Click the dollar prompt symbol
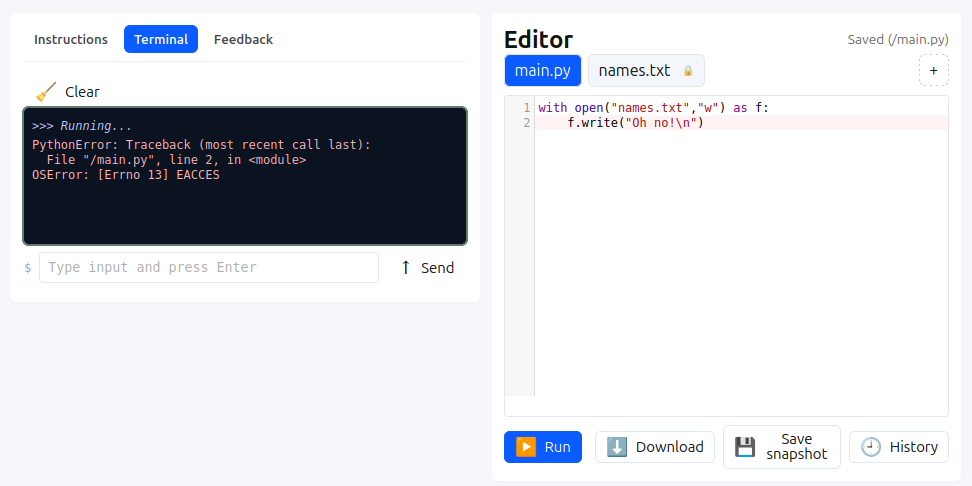Viewport: 972px width, 486px height. pos(28,268)
